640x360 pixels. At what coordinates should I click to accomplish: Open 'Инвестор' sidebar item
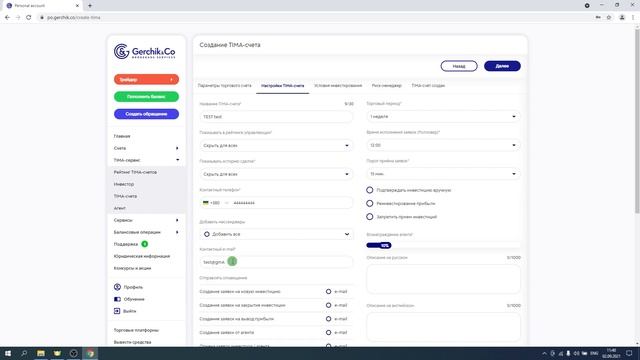point(124,184)
